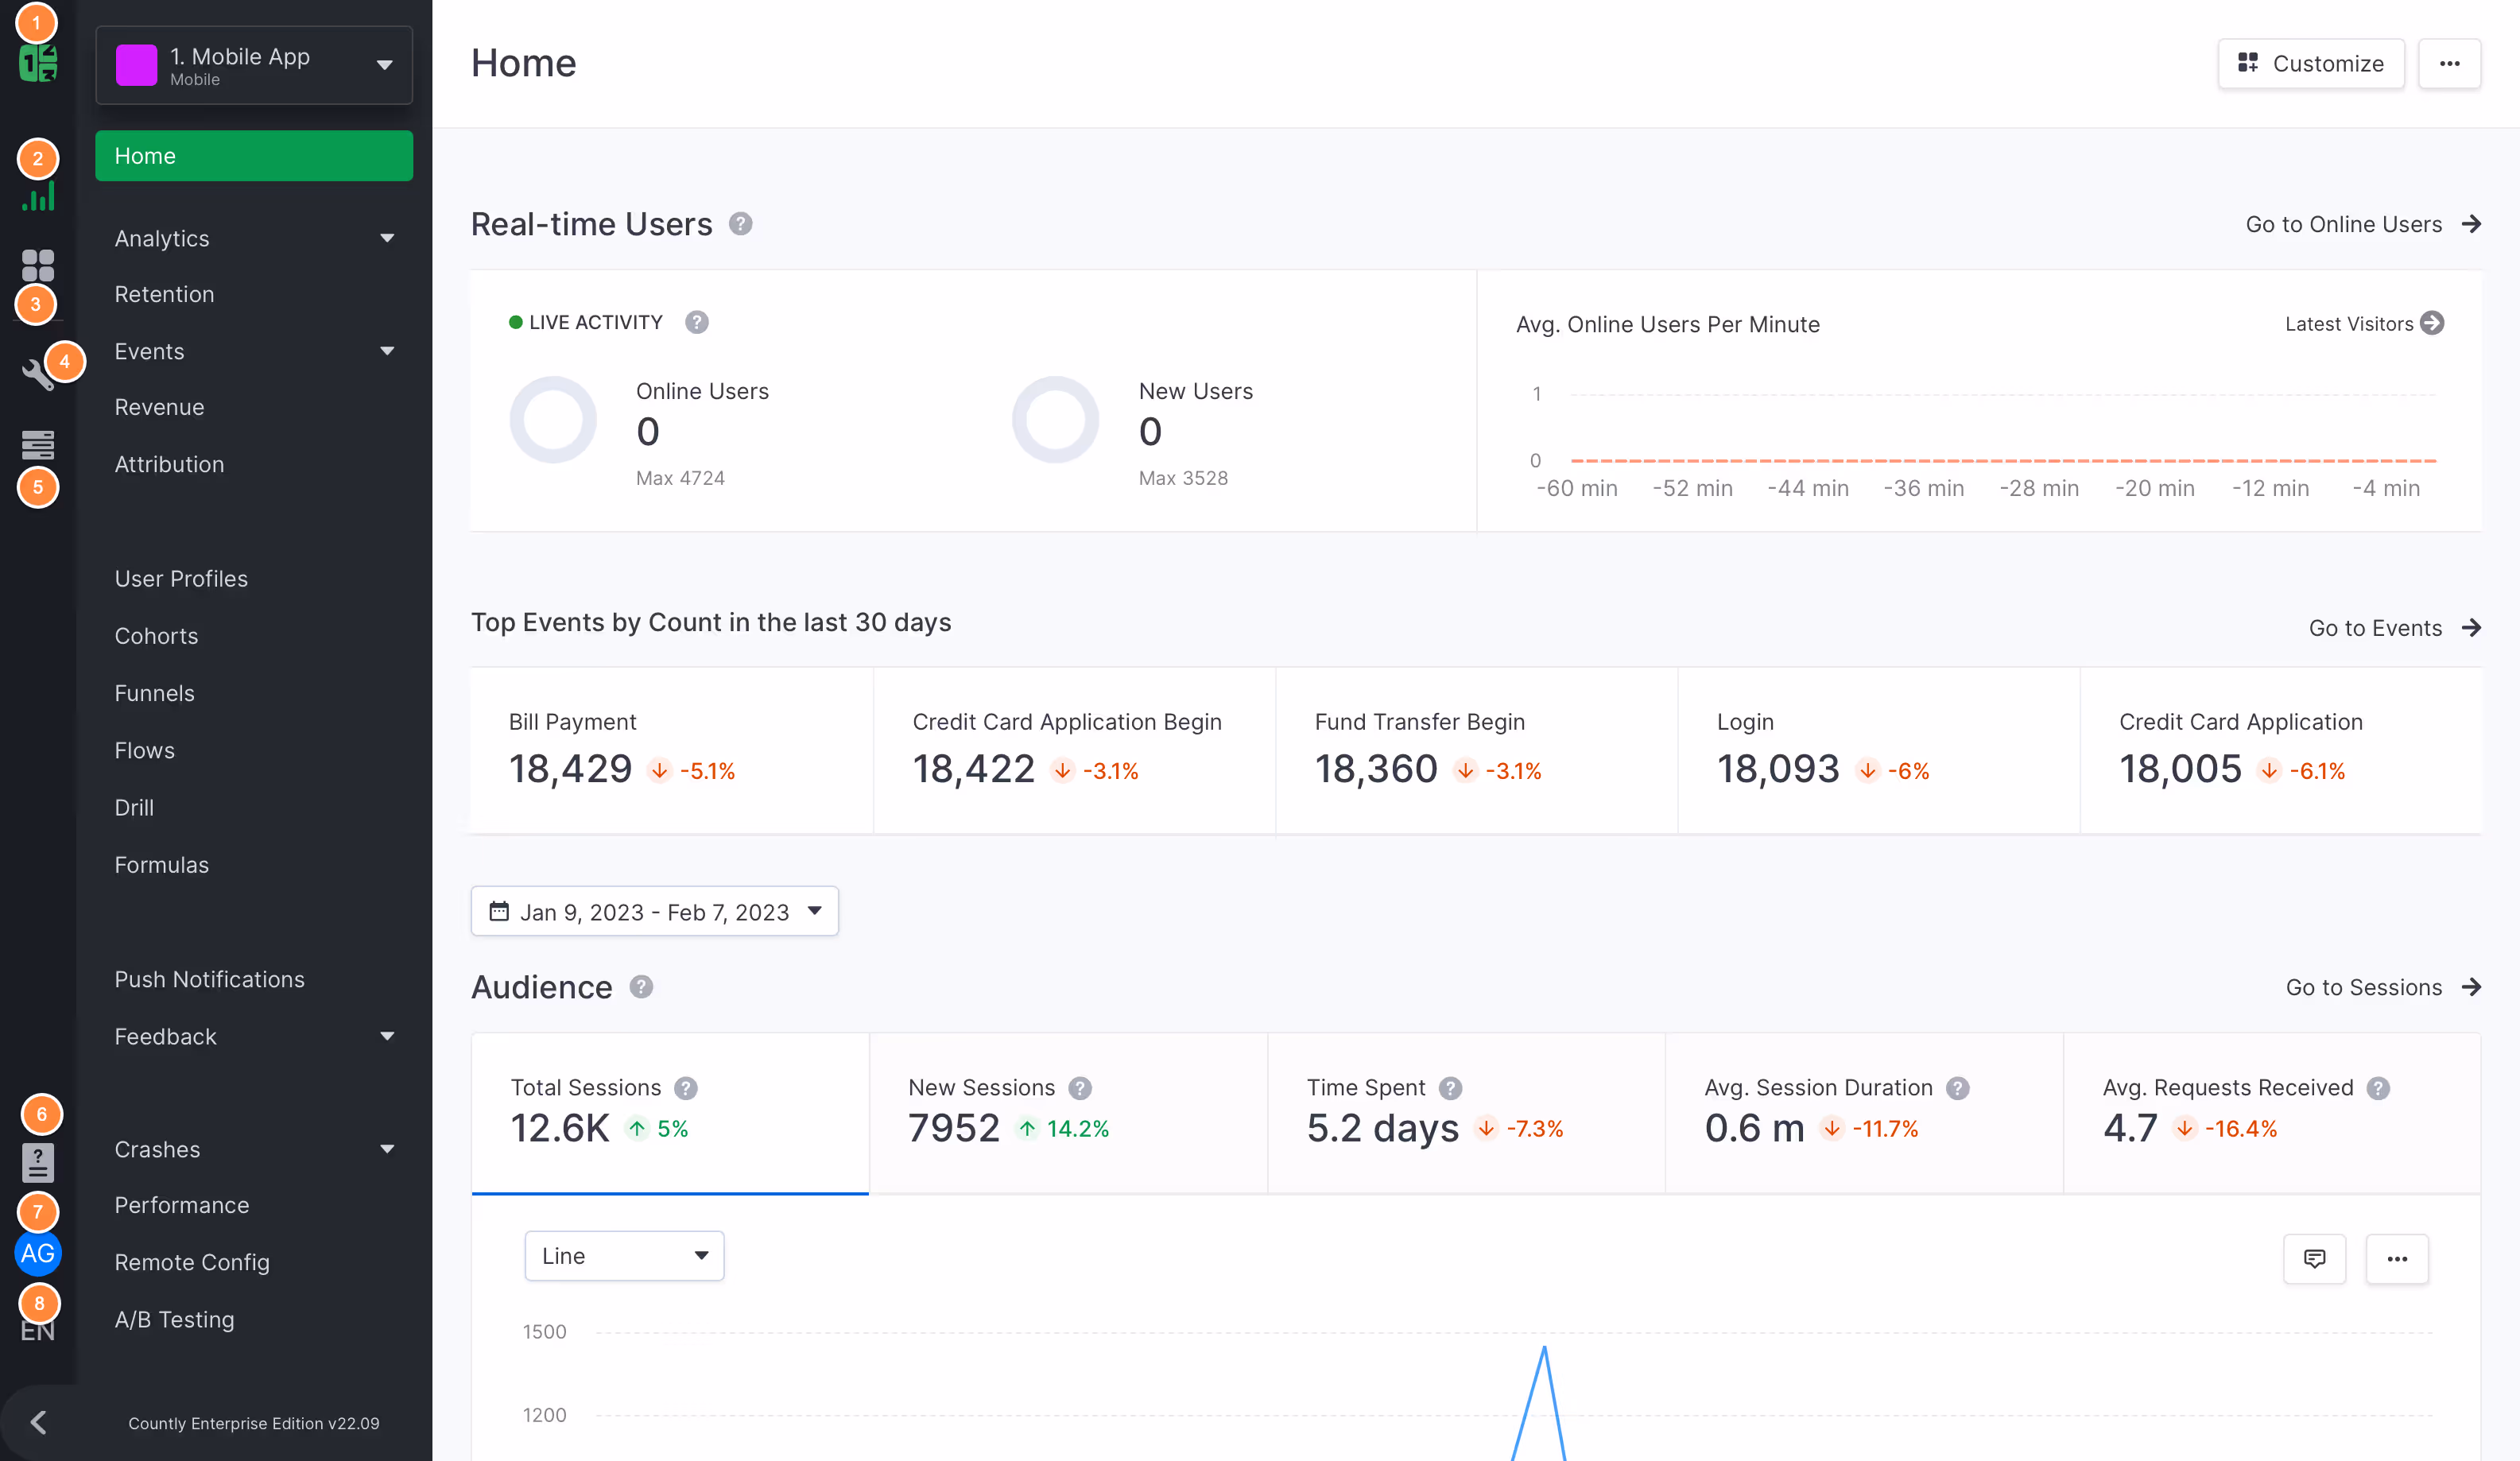Expand the Crashes menu section
2520x1461 pixels.
coord(254,1149)
